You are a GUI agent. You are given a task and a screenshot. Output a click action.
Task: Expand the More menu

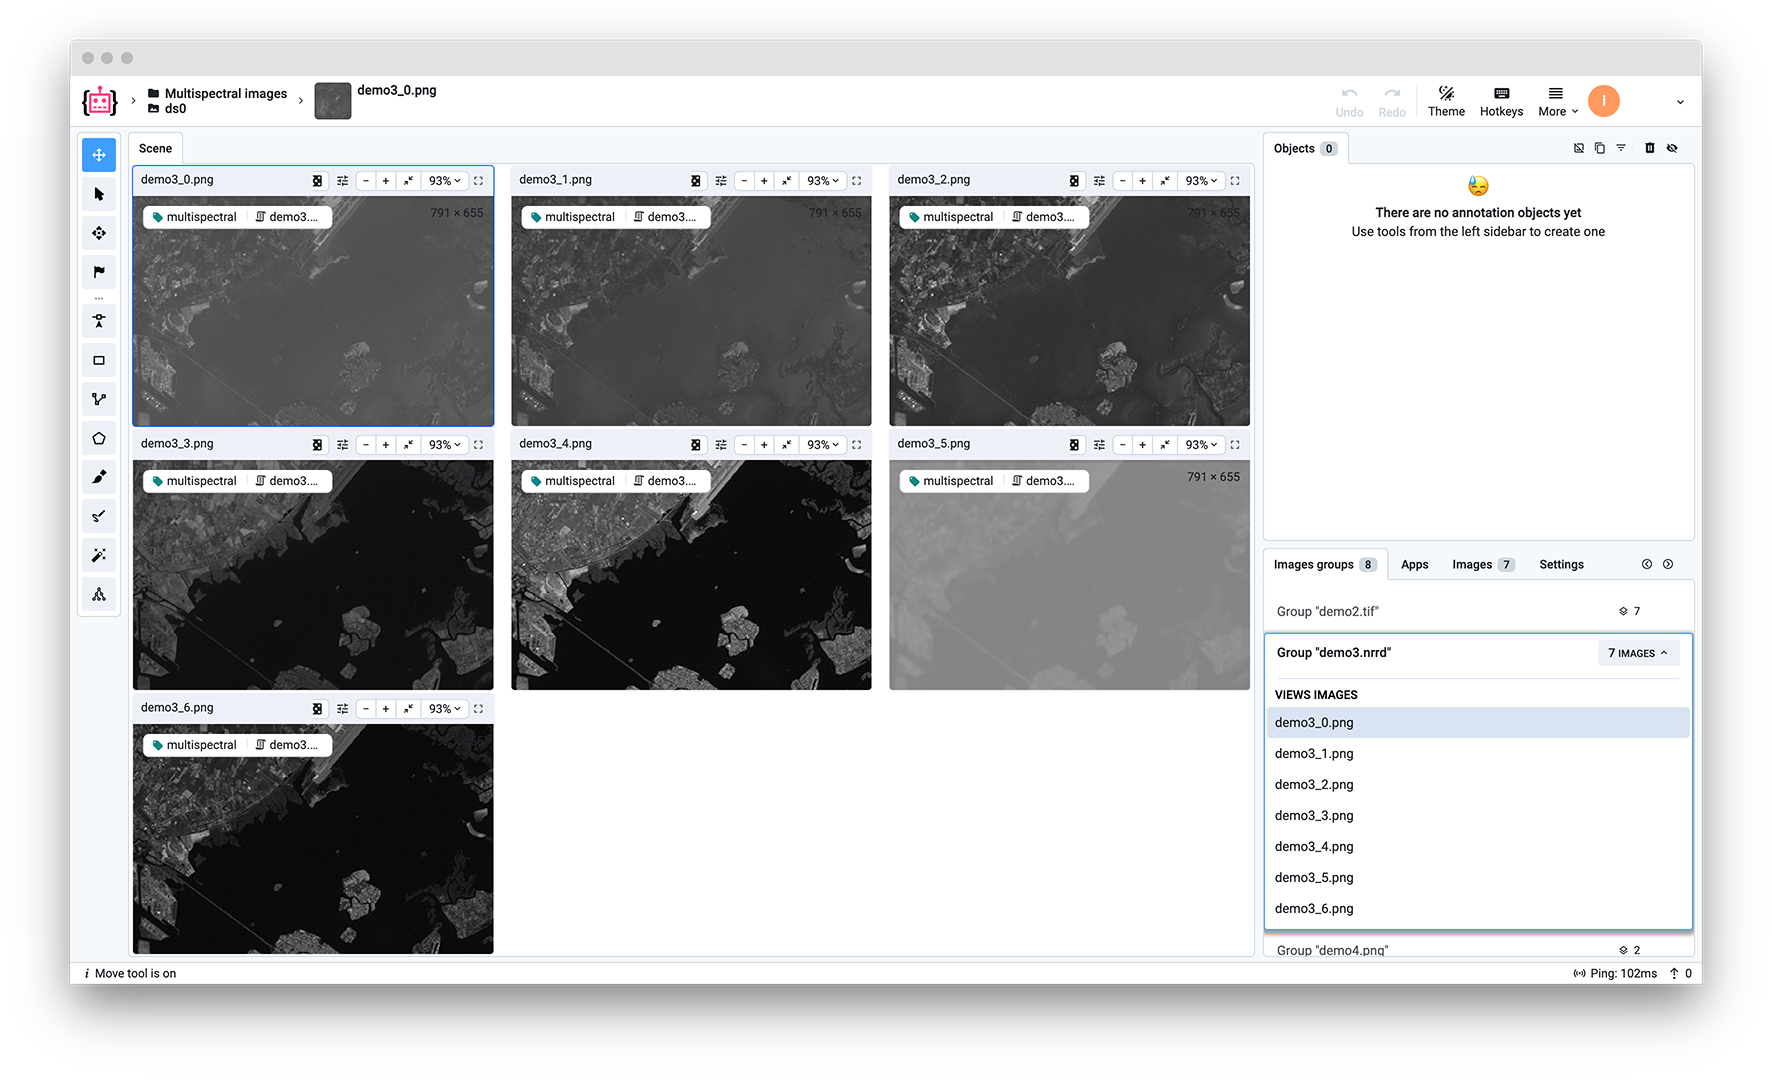1557,101
